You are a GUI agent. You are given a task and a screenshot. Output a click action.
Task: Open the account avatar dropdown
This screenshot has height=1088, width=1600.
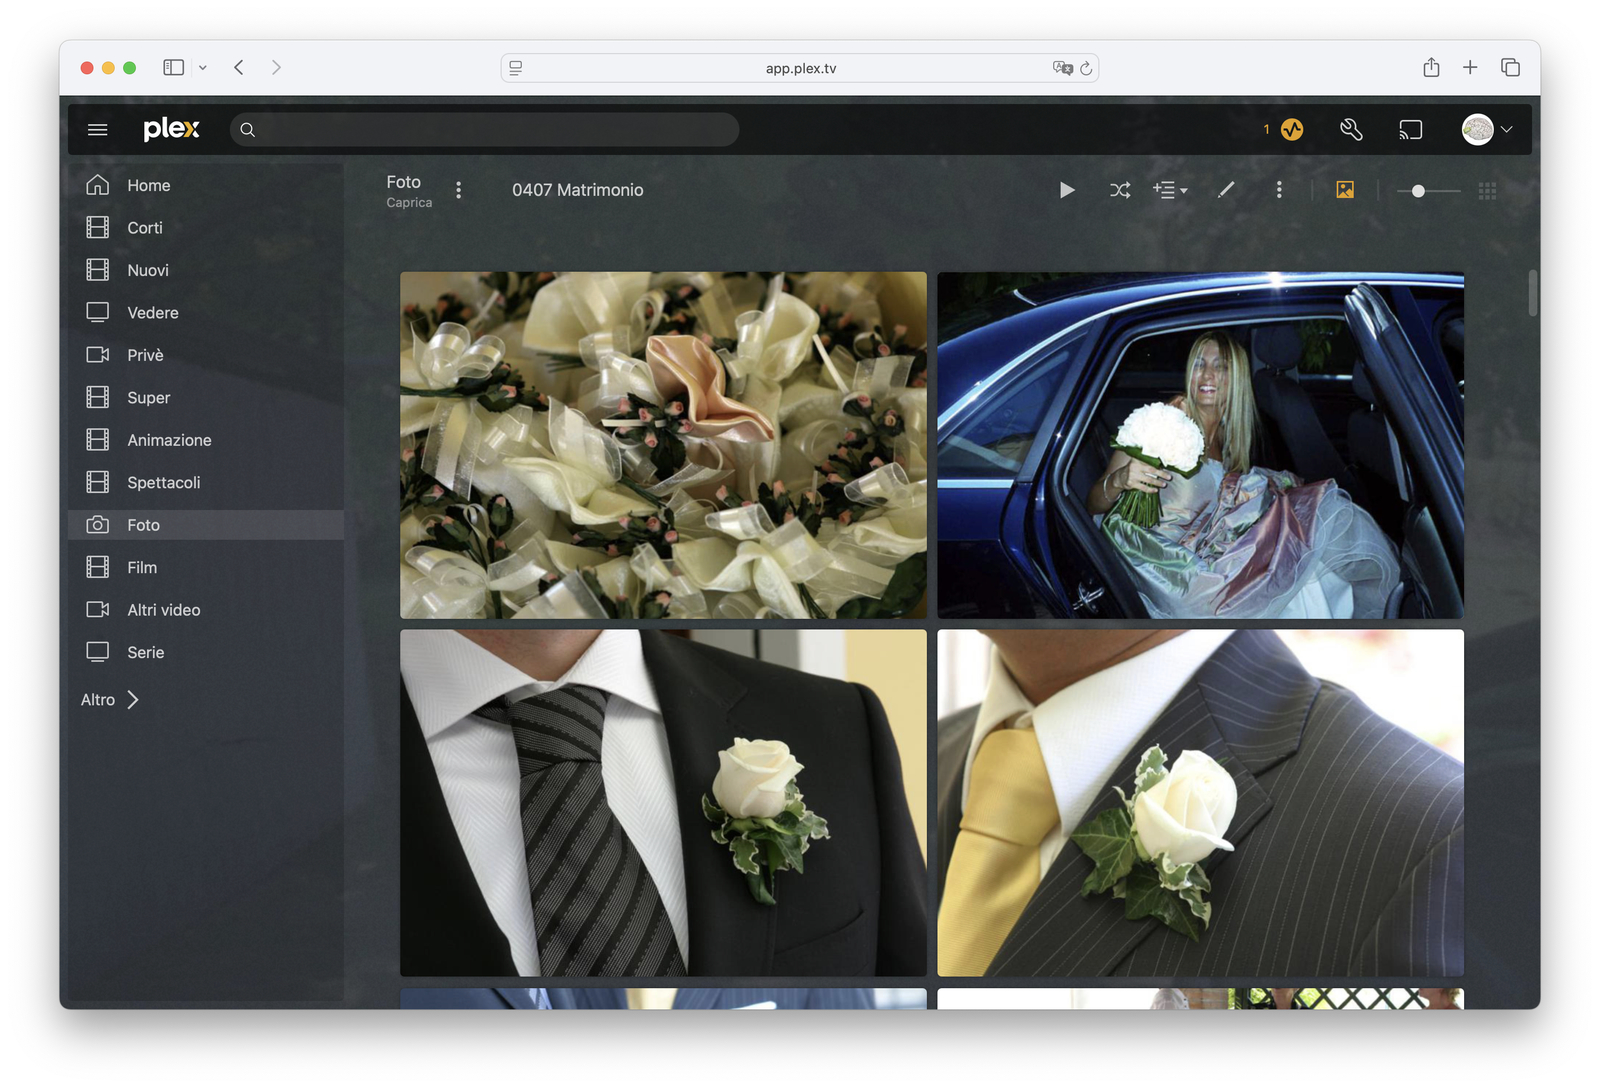point(1484,129)
